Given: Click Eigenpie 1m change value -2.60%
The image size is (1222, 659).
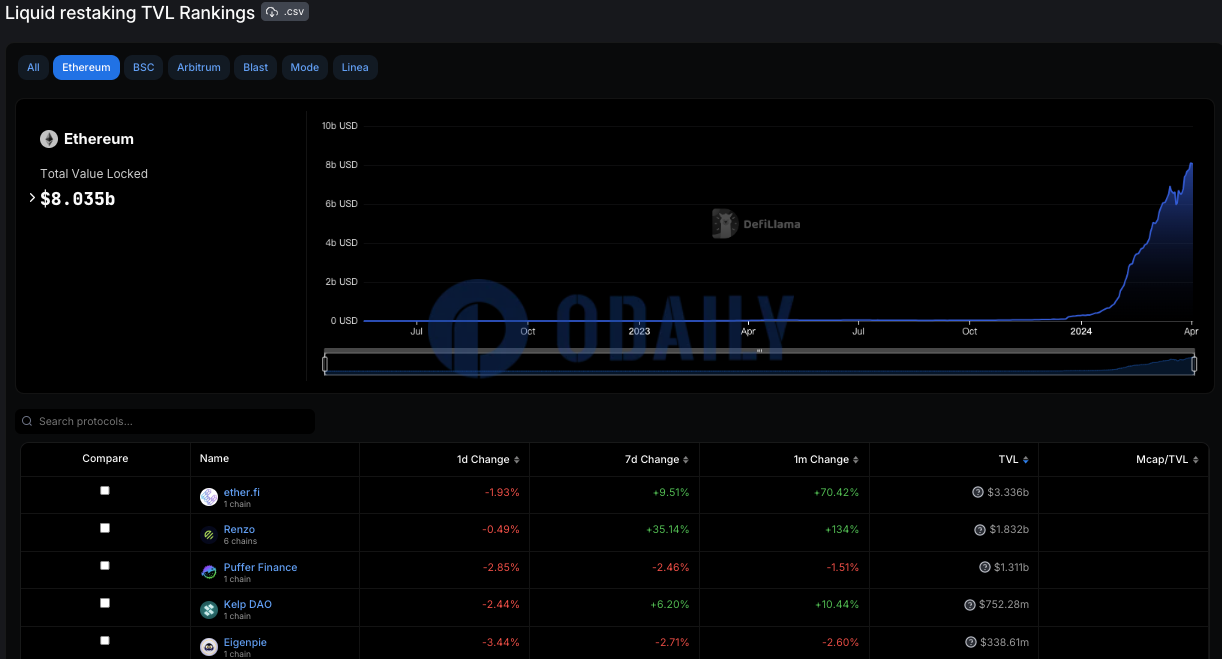Looking at the screenshot, I should (842, 642).
